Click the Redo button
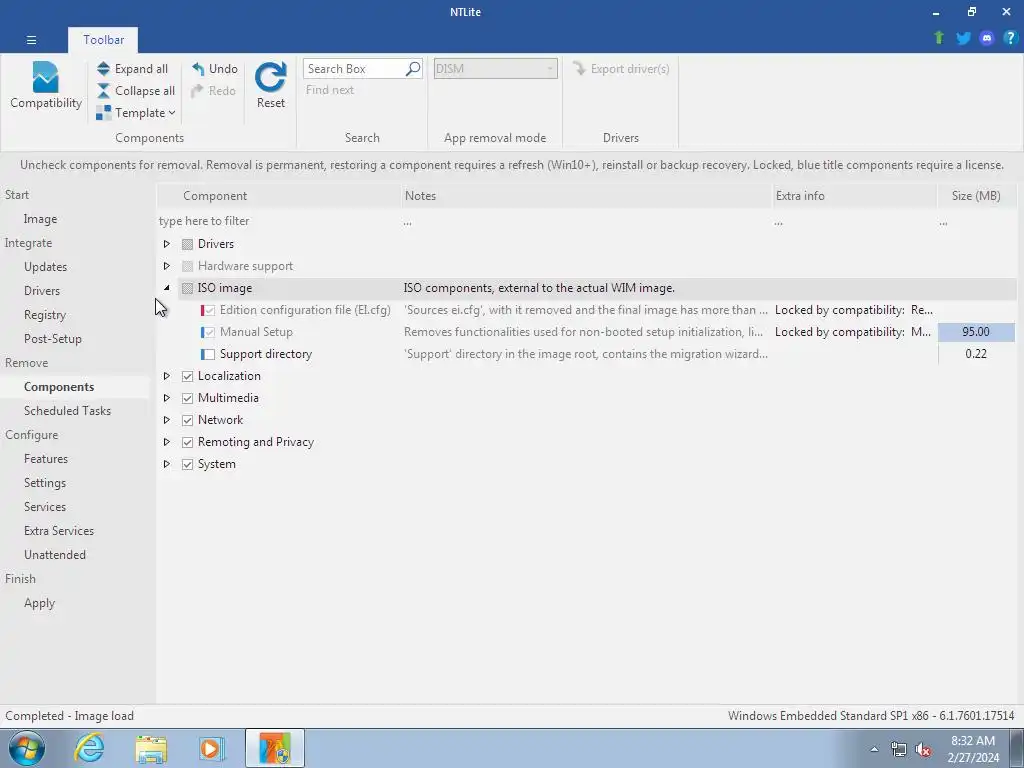Screen dimensions: 1024x768 pyautogui.click(x=214, y=91)
